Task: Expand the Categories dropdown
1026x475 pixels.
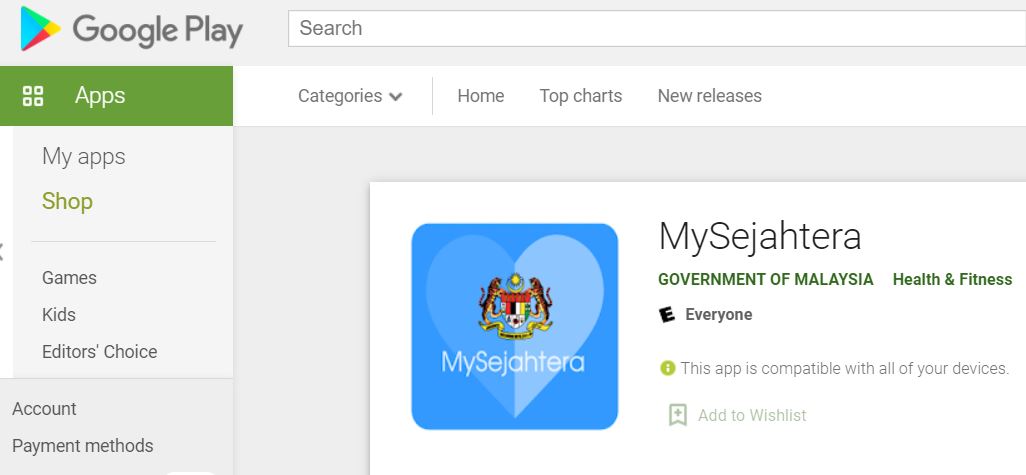Action: click(x=340, y=96)
